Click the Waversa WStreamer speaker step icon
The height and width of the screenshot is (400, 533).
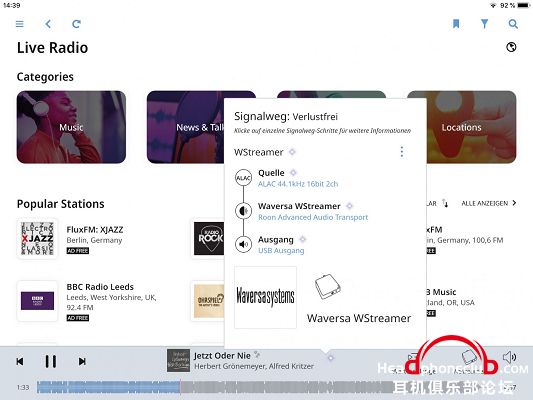(243, 211)
